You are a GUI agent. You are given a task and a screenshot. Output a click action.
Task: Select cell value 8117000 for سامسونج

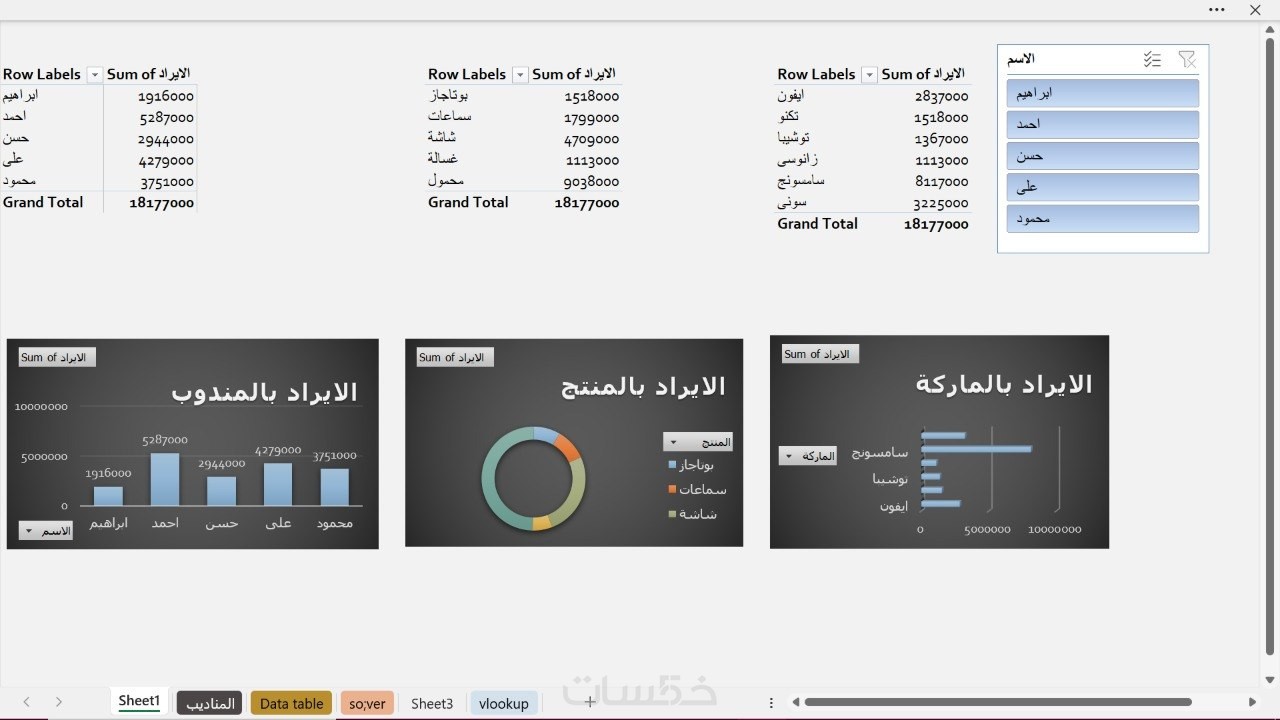point(940,181)
